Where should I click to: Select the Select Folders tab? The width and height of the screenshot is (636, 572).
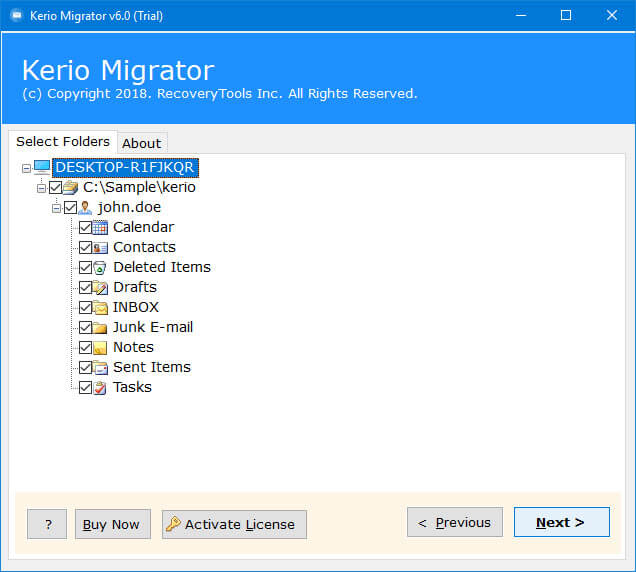[63, 142]
